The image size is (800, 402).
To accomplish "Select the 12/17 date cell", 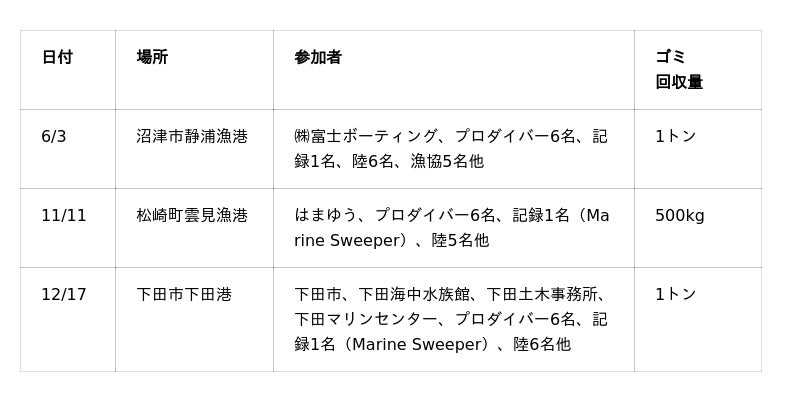I will [64, 295].
